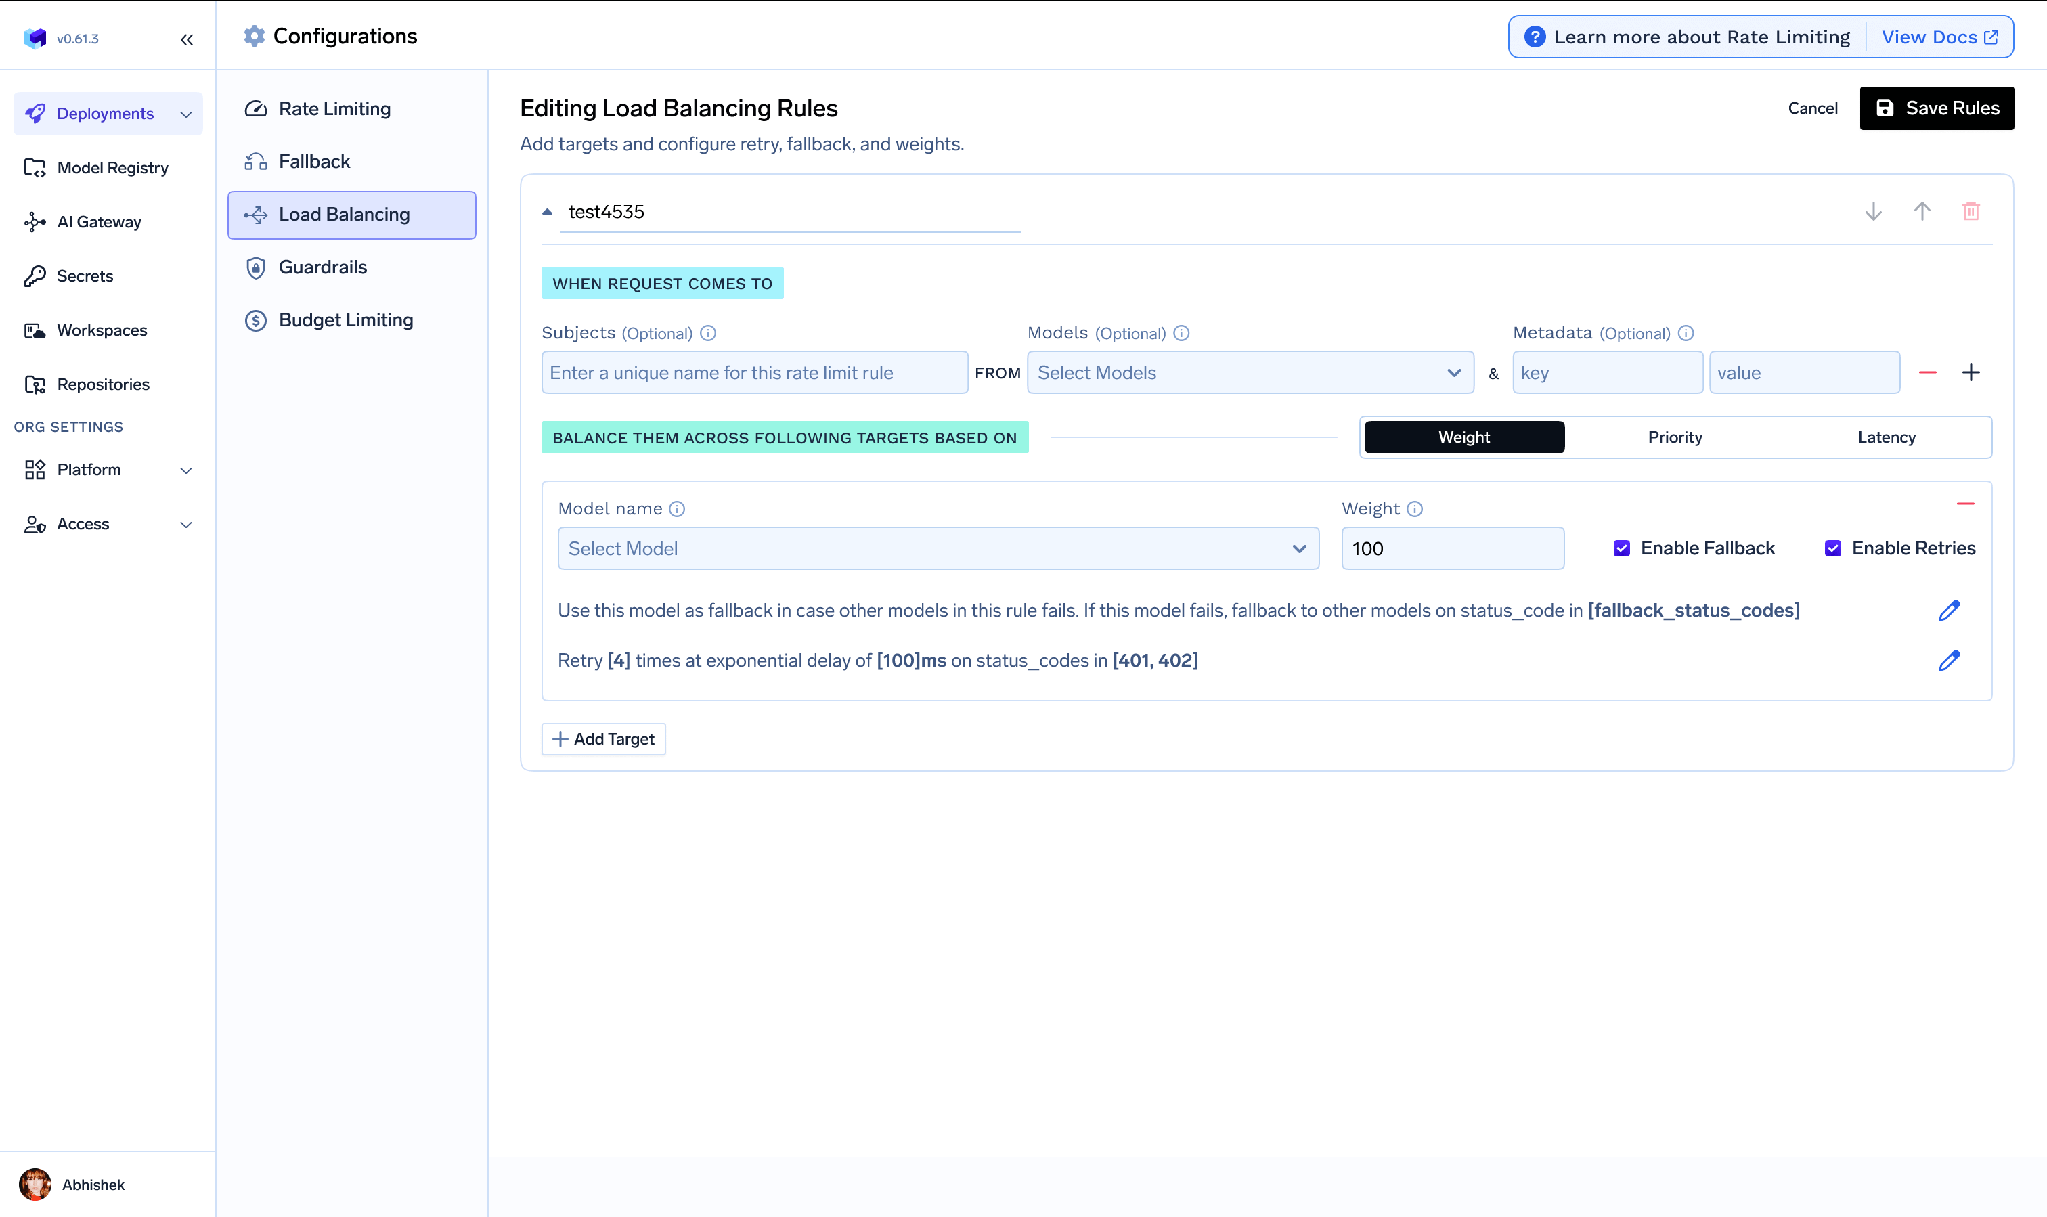
Task: Expand Platform settings chevron
Action: [x=186, y=470]
